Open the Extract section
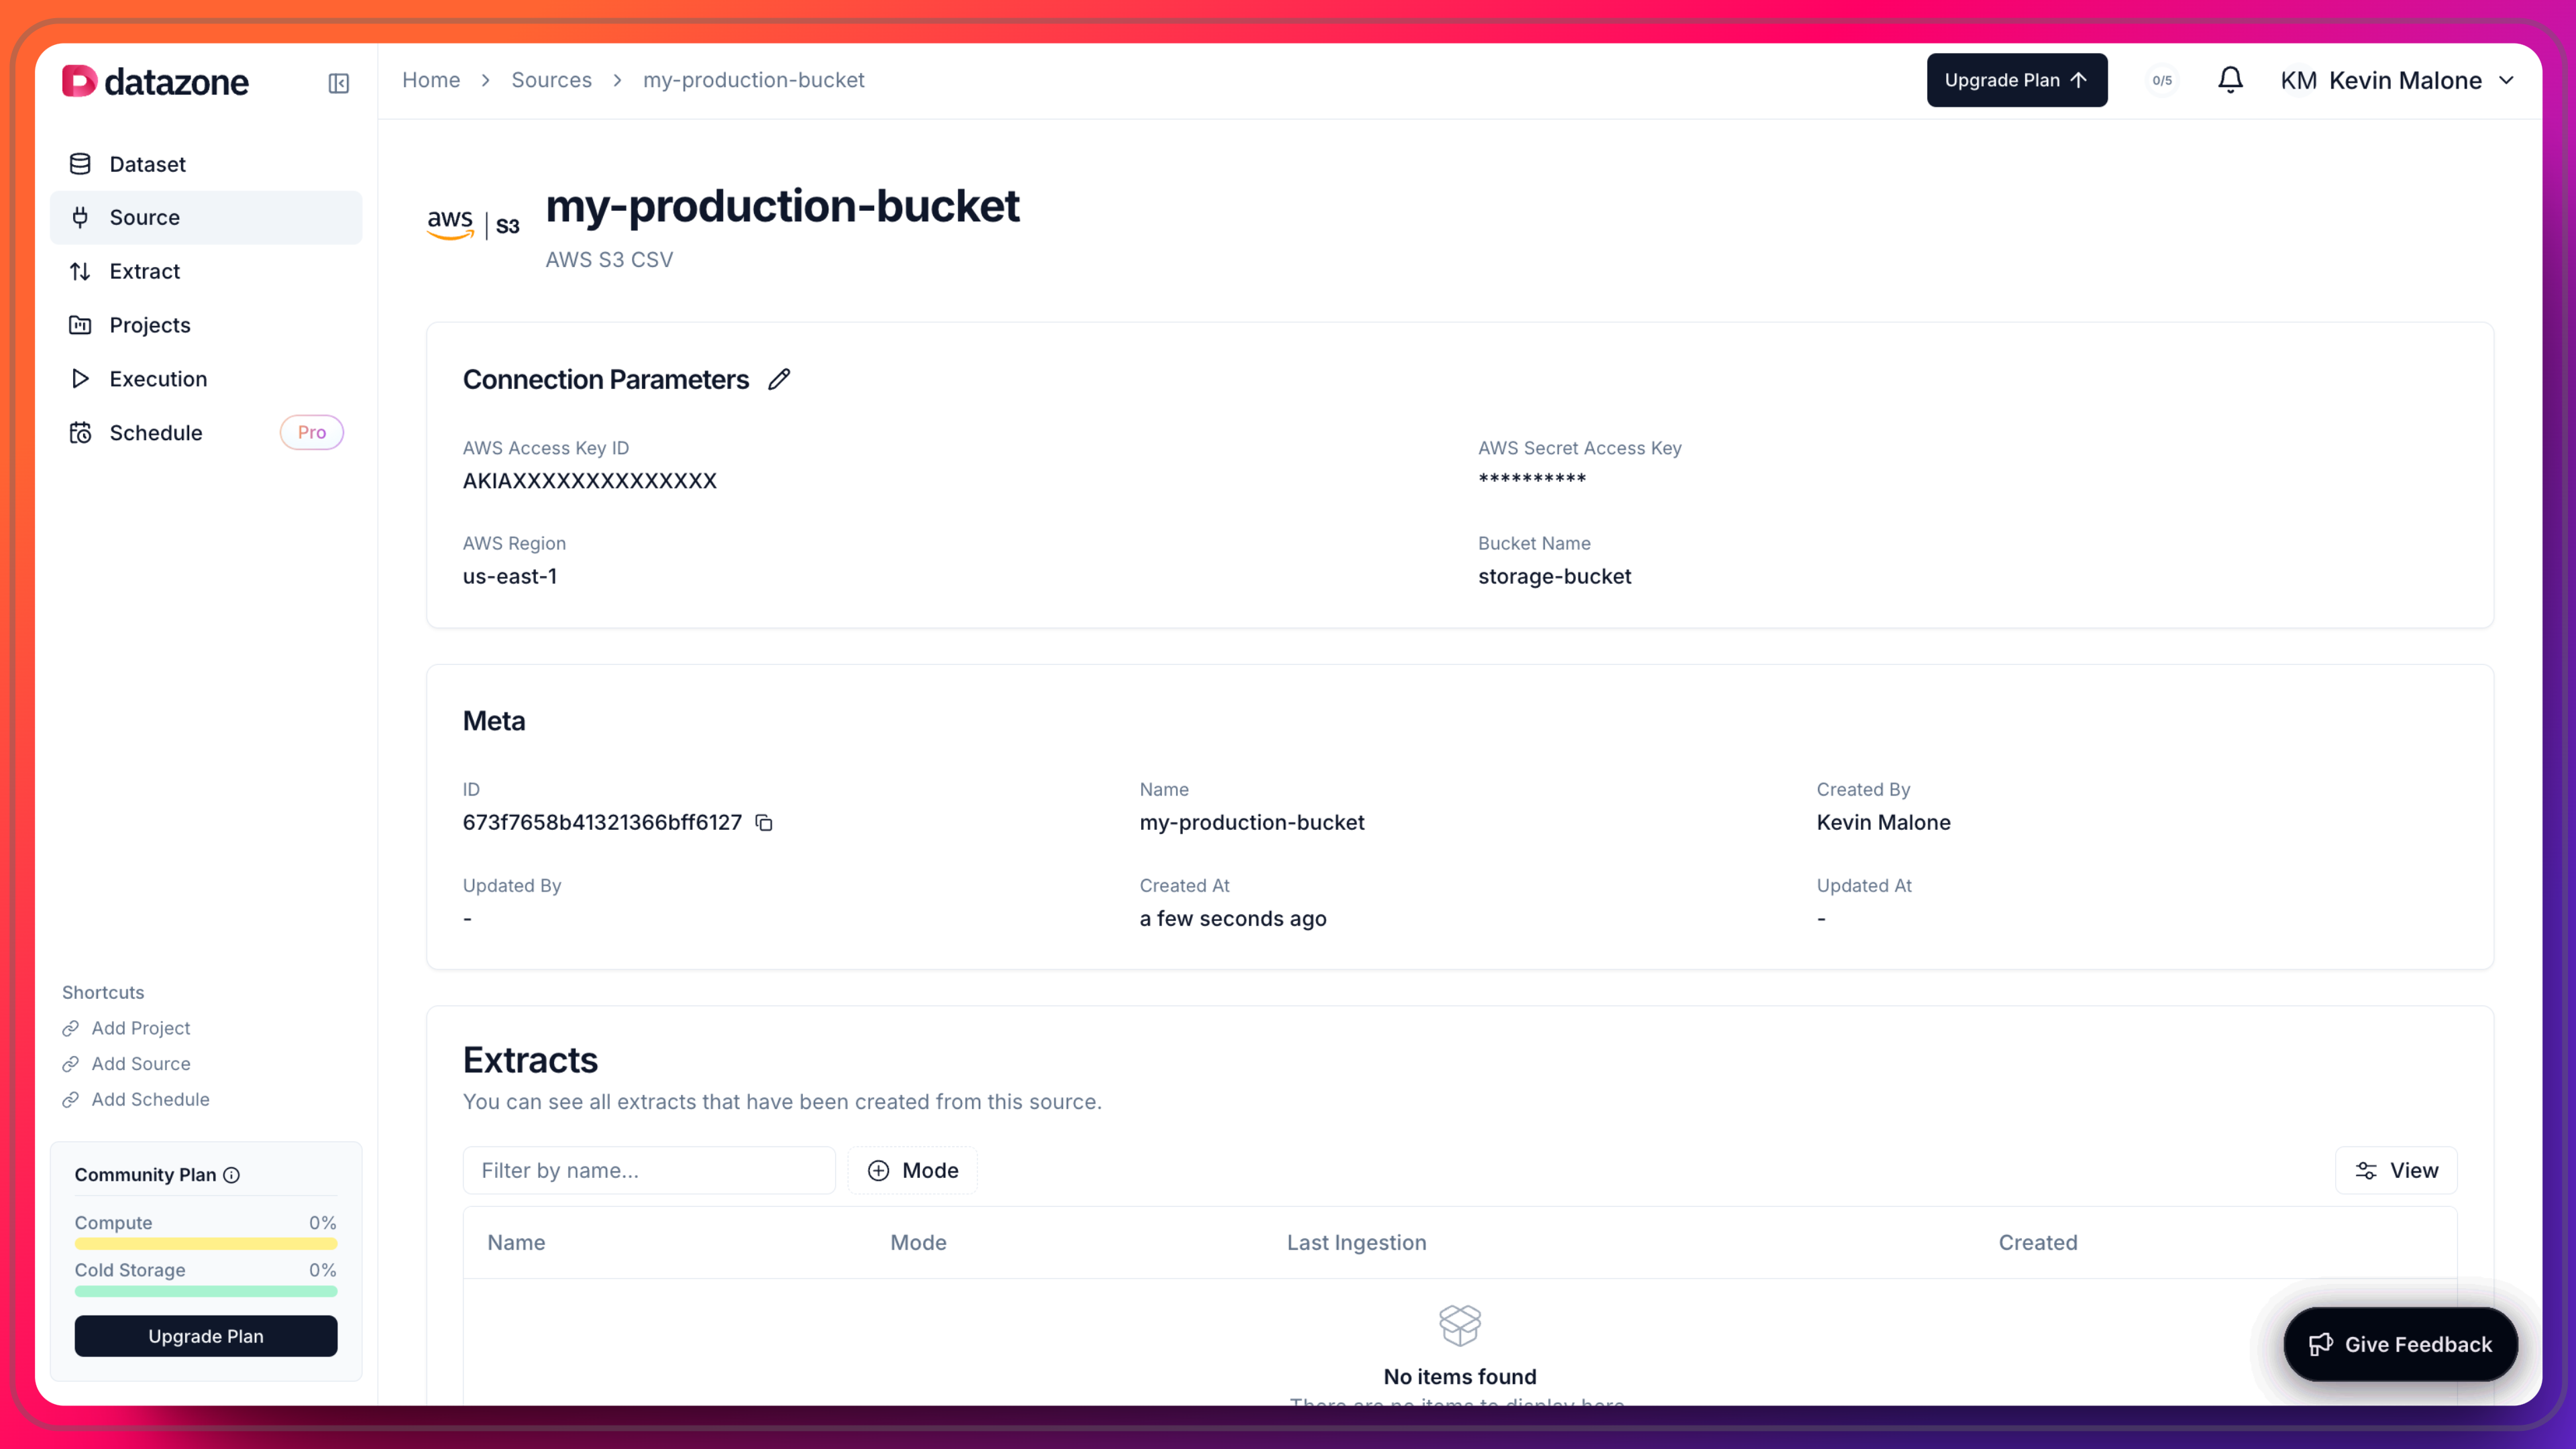2576x1449 pixels. 206,271
